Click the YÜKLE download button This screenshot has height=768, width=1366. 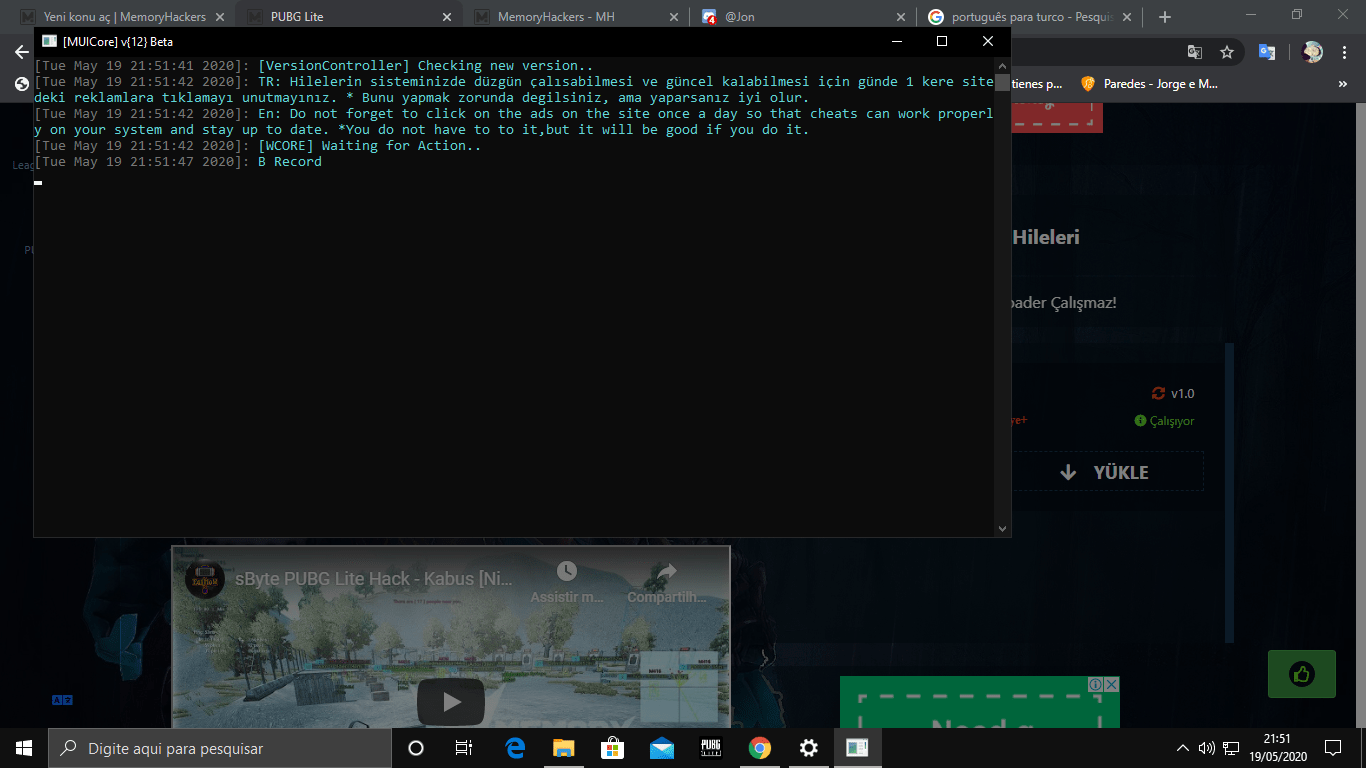(1106, 472)
